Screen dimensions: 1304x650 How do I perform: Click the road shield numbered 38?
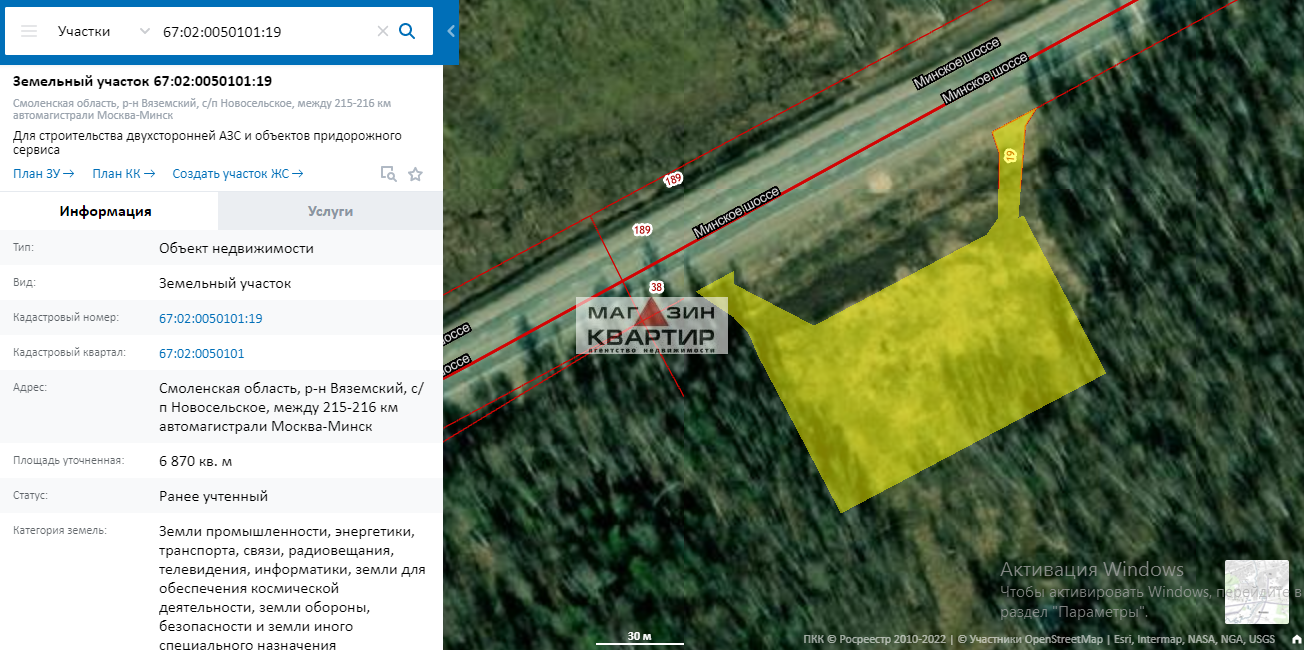[656, 288]
